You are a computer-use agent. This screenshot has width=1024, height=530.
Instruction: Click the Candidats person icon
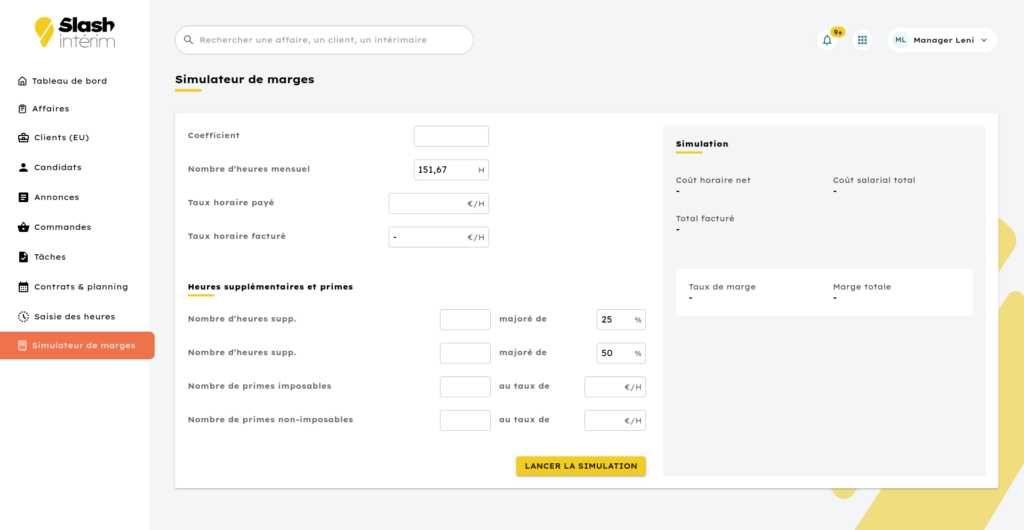[x=23, y=167]
